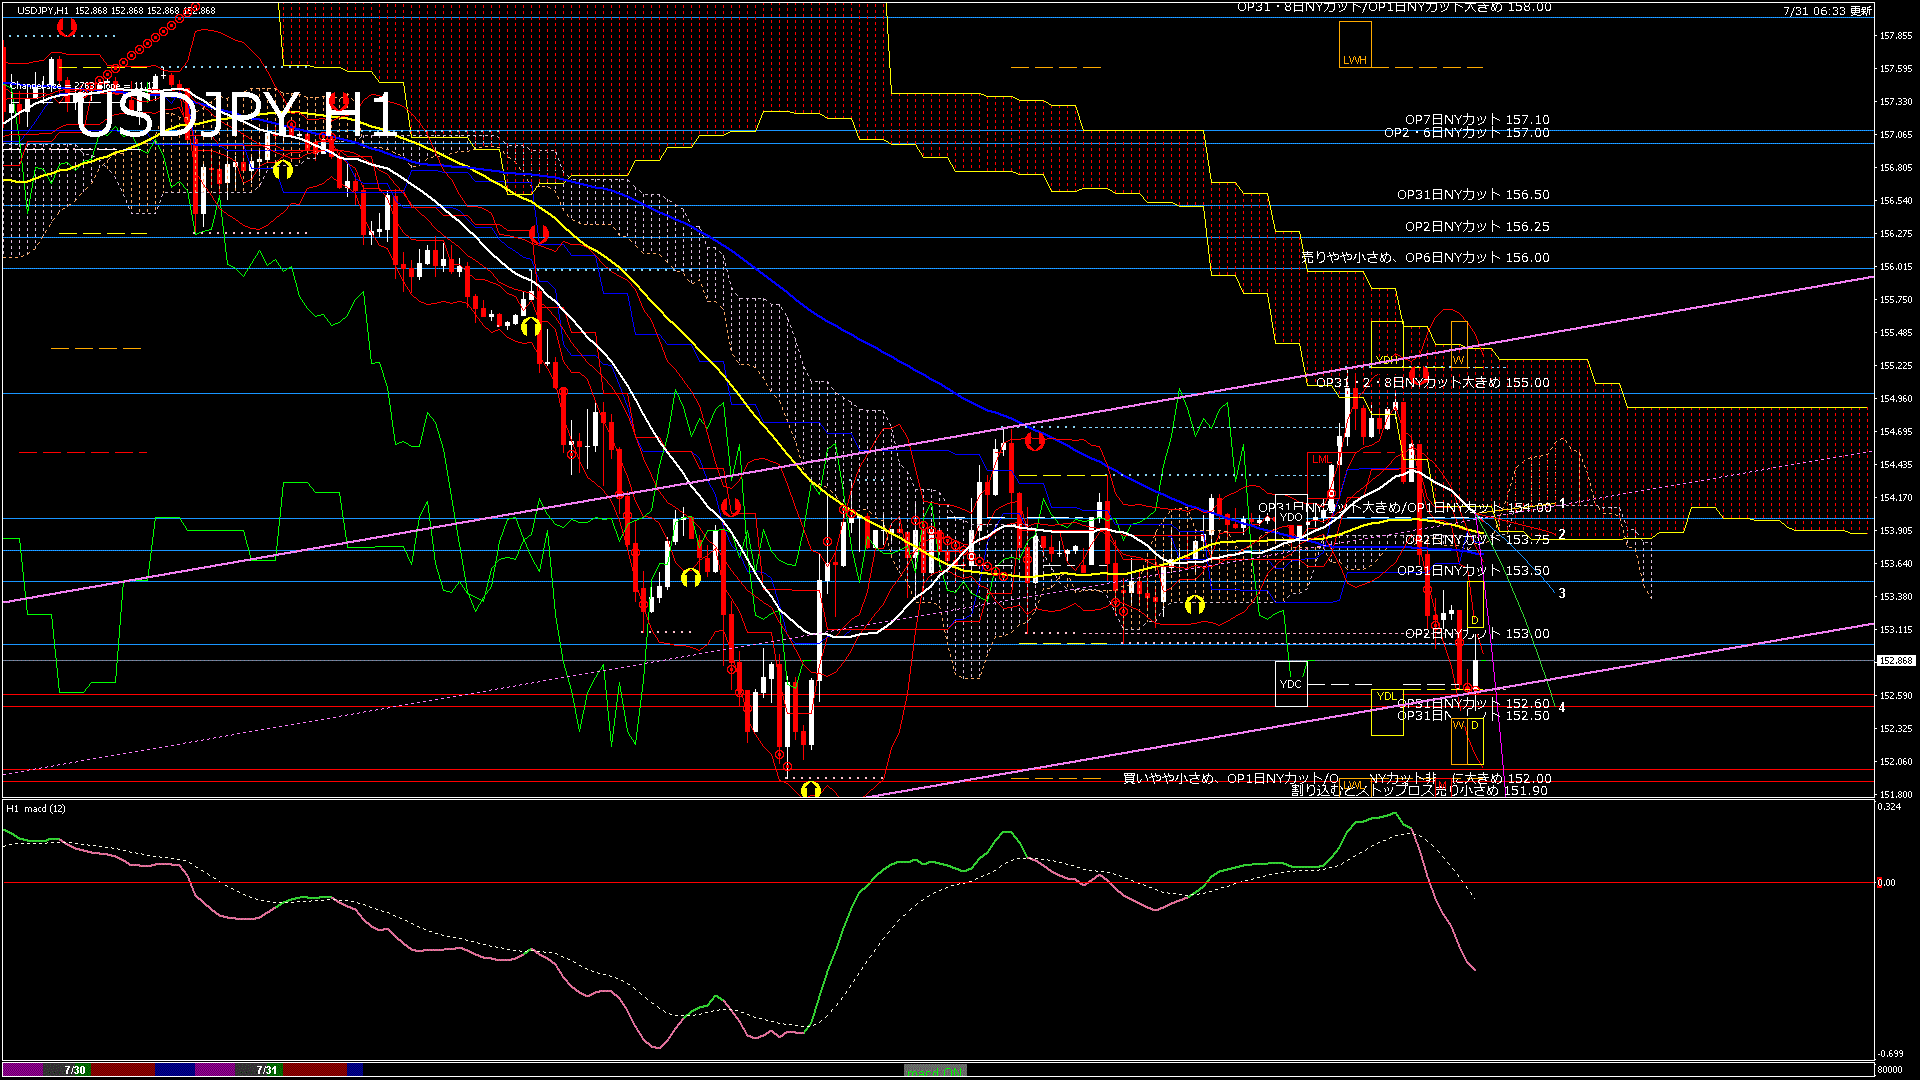This screenshot has height=1080, width=1920.
Task: Click yellow up-arrow signal at chart bottom
Action: (x=811, y=790)
